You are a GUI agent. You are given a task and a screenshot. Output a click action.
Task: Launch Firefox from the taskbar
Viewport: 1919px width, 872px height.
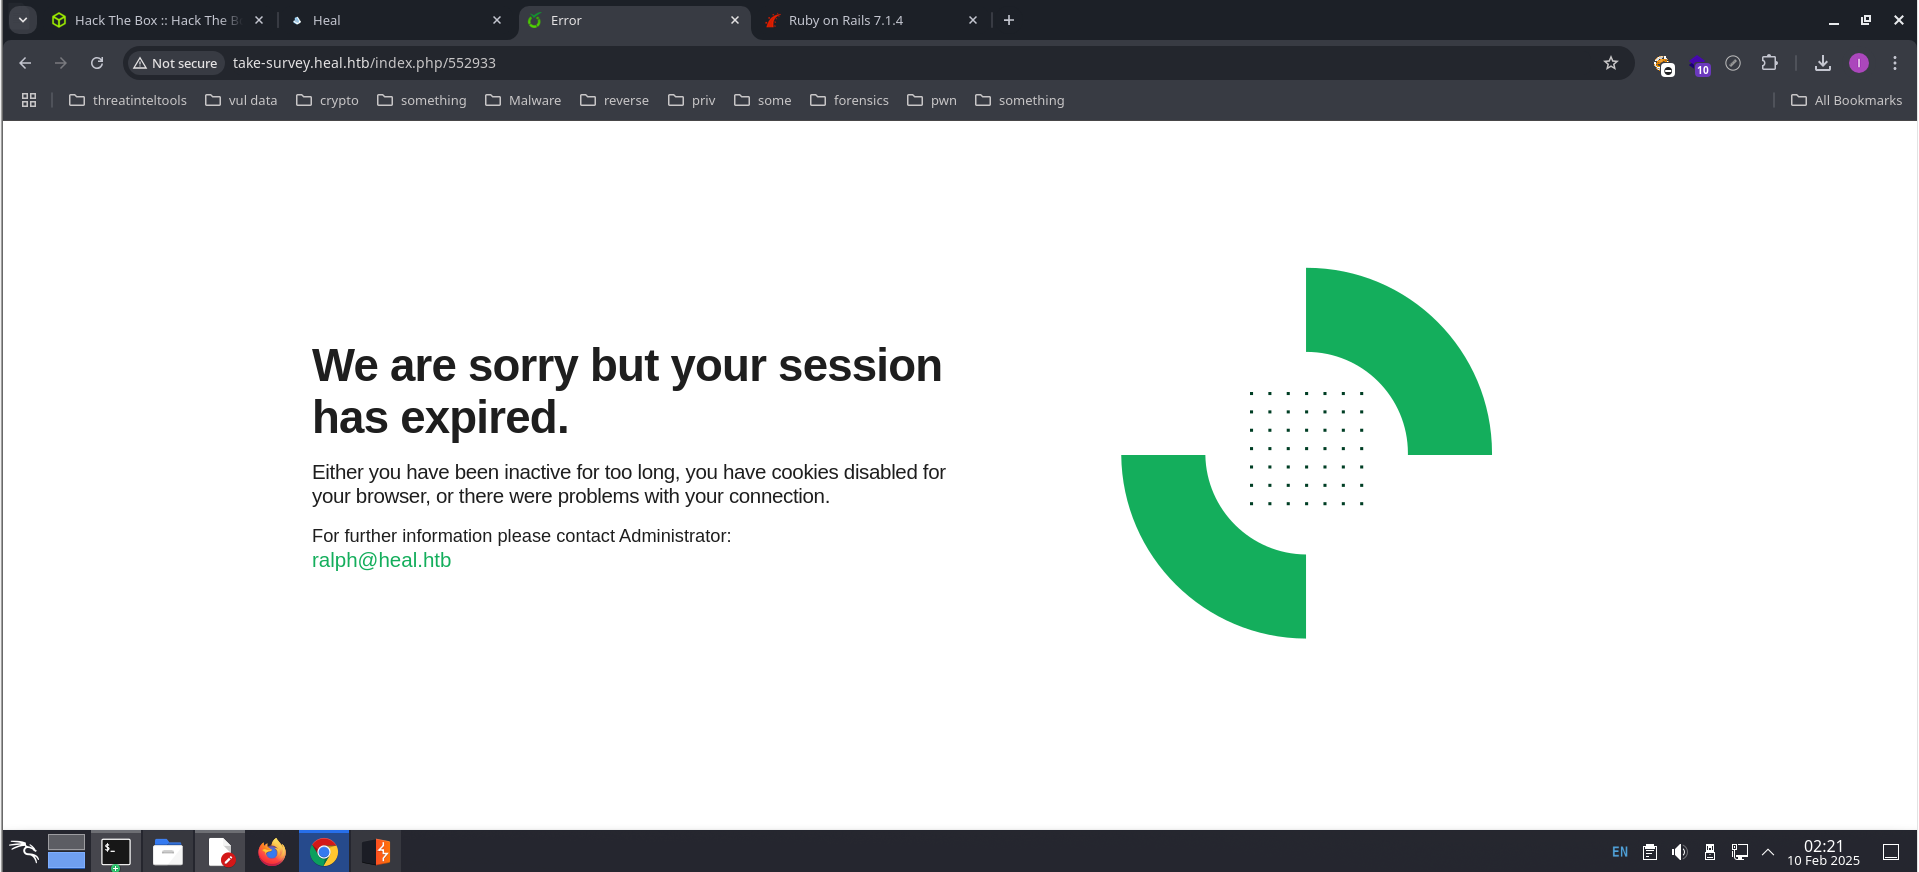point(272,852)
